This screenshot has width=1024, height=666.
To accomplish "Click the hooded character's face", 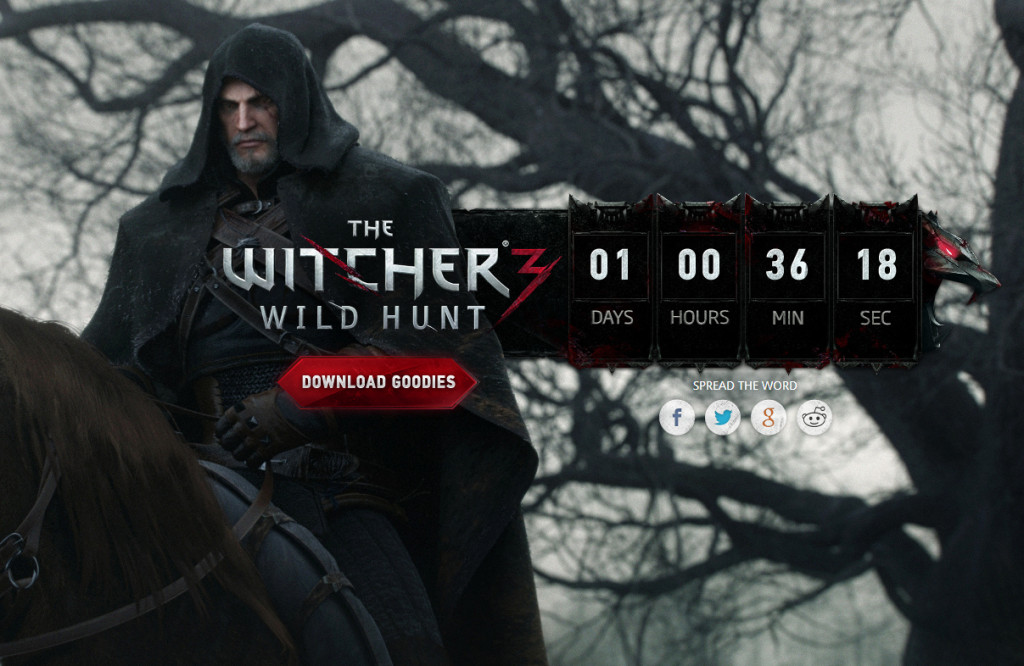I will pyautogui.click(x=250, y=124).
